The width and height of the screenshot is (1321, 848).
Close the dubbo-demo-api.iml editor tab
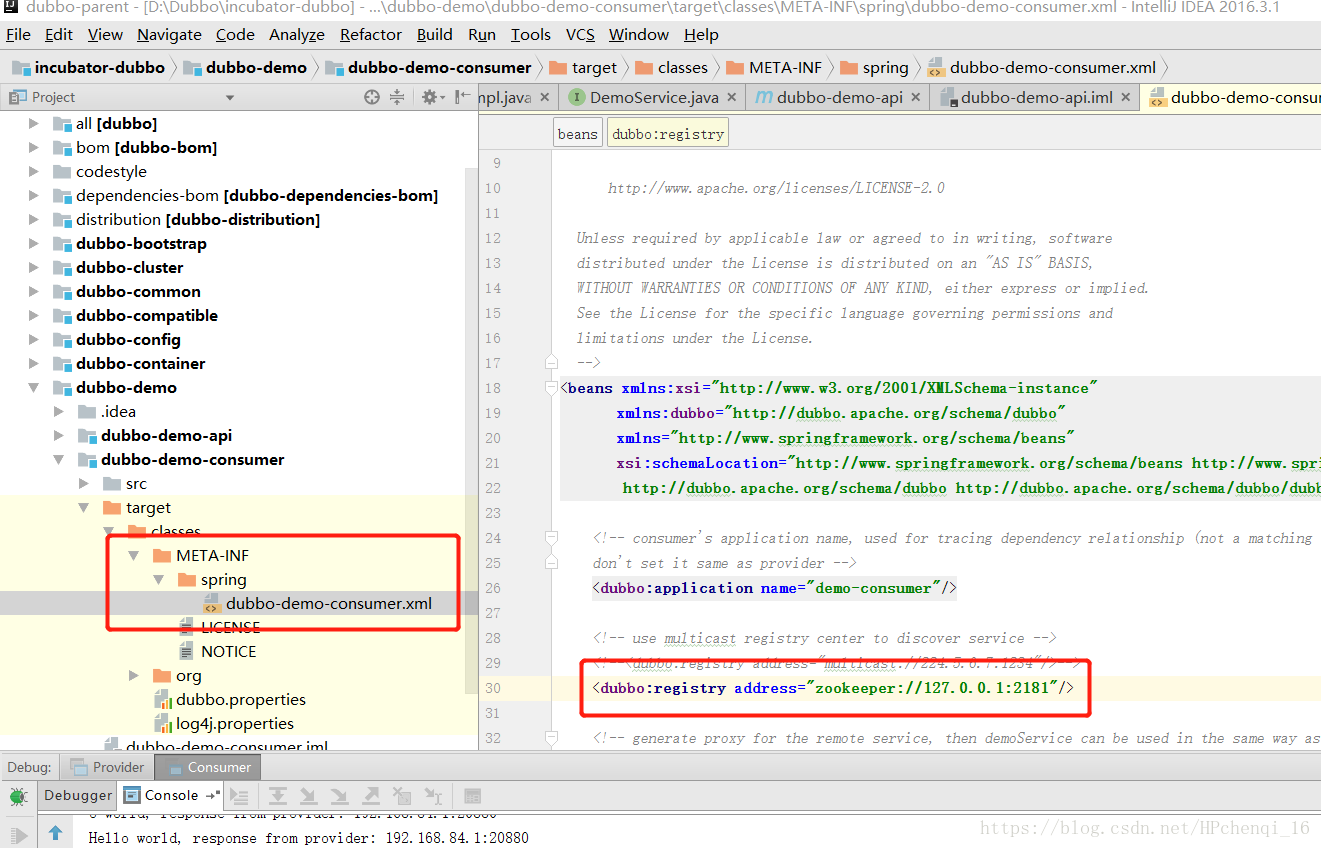[1125, 98]
